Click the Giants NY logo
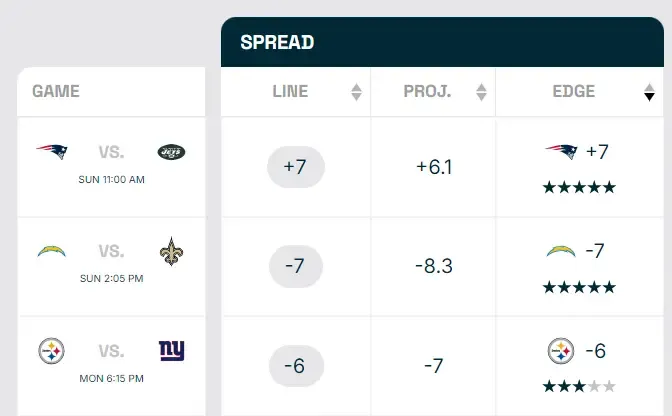Screen dimensions: 672x416 coord(172,351)
